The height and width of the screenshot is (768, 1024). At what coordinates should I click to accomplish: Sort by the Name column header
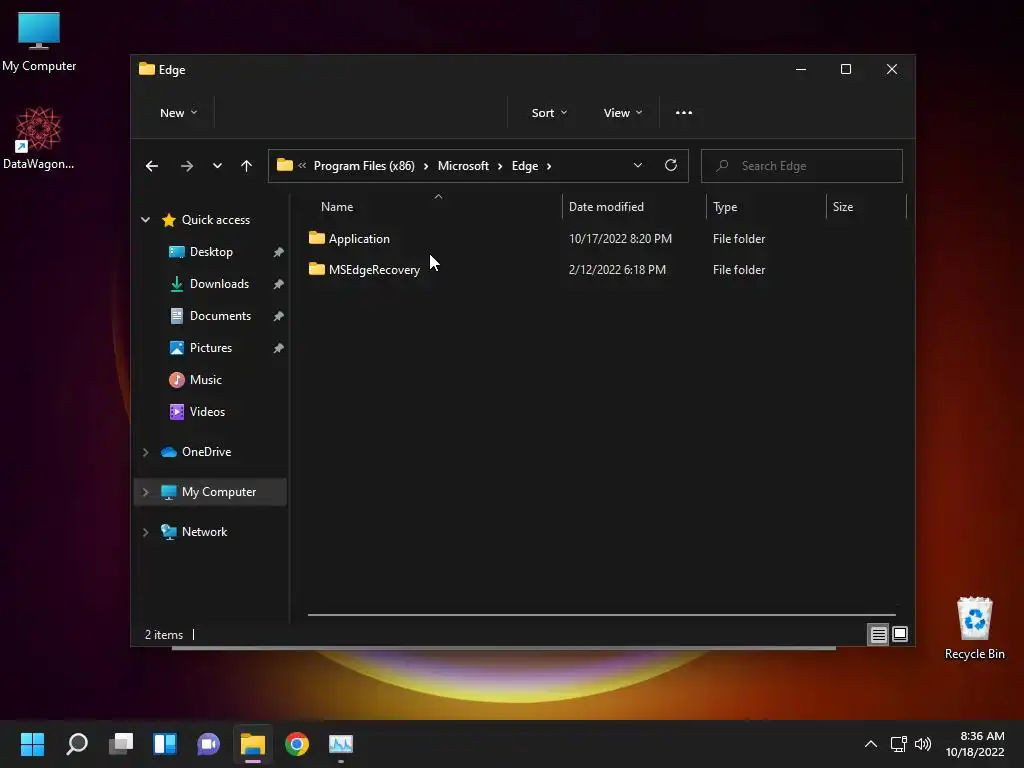click(x=337, y=207)
